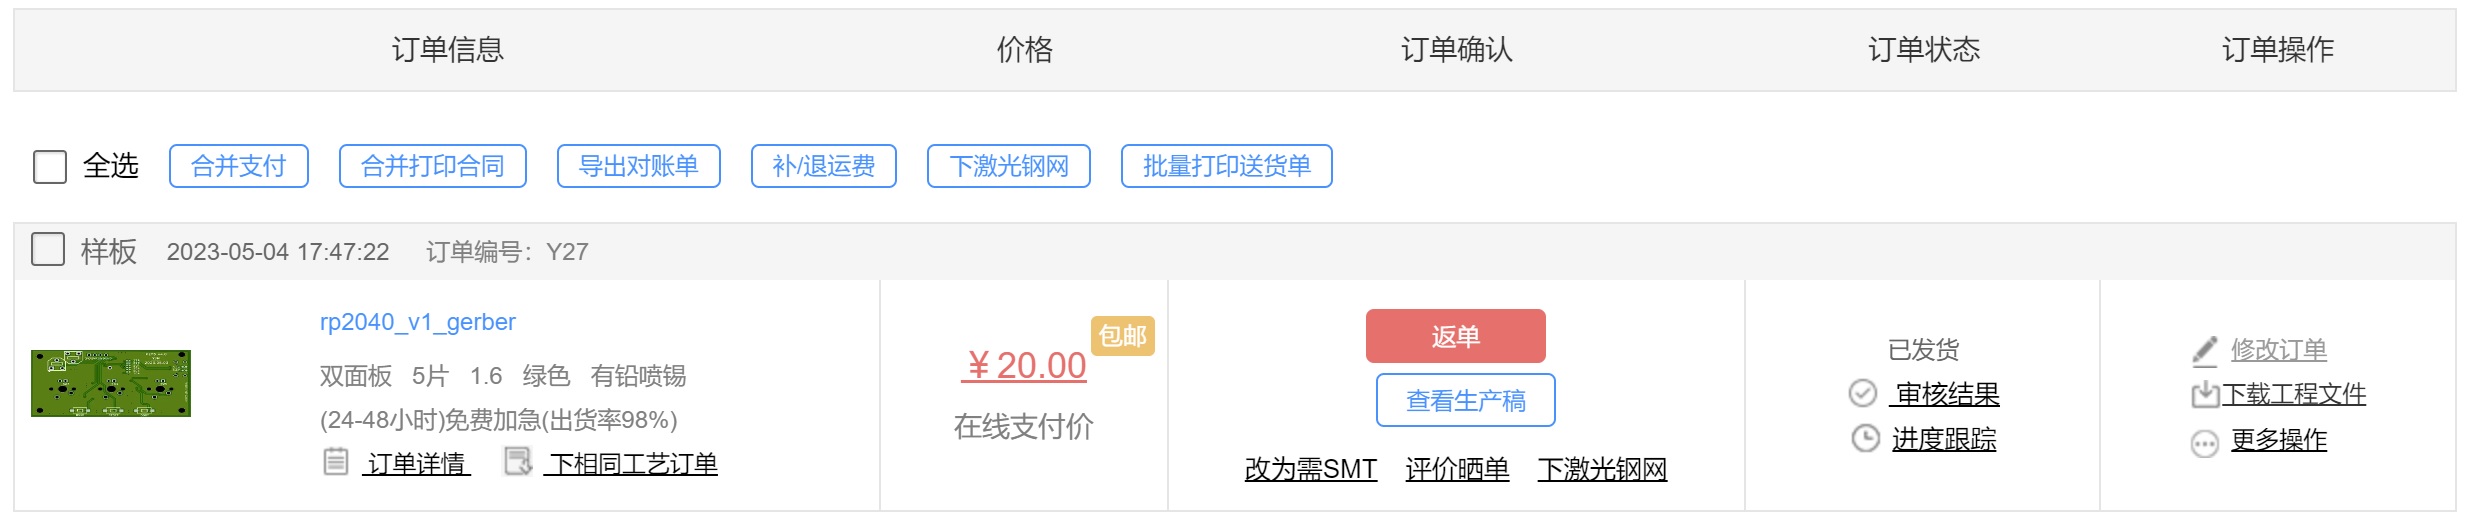Viewport: 2480px width, 514px height.
Task: Click the order details document icon
Action: pos(336,461)
